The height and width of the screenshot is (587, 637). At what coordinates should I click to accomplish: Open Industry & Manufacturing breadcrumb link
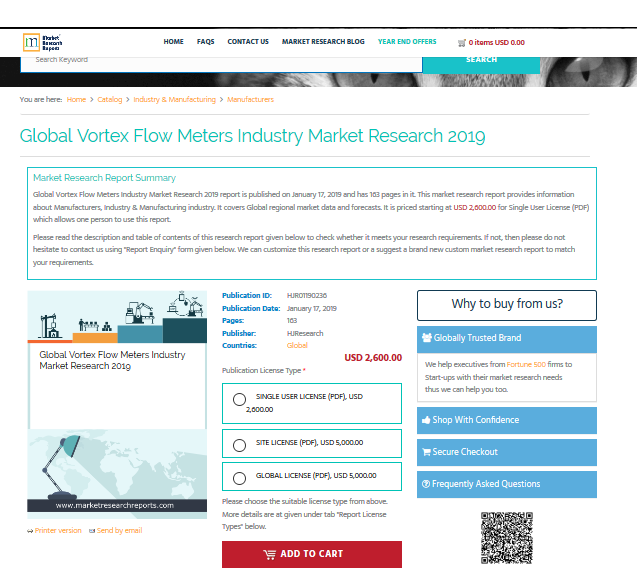click(175, 100)
